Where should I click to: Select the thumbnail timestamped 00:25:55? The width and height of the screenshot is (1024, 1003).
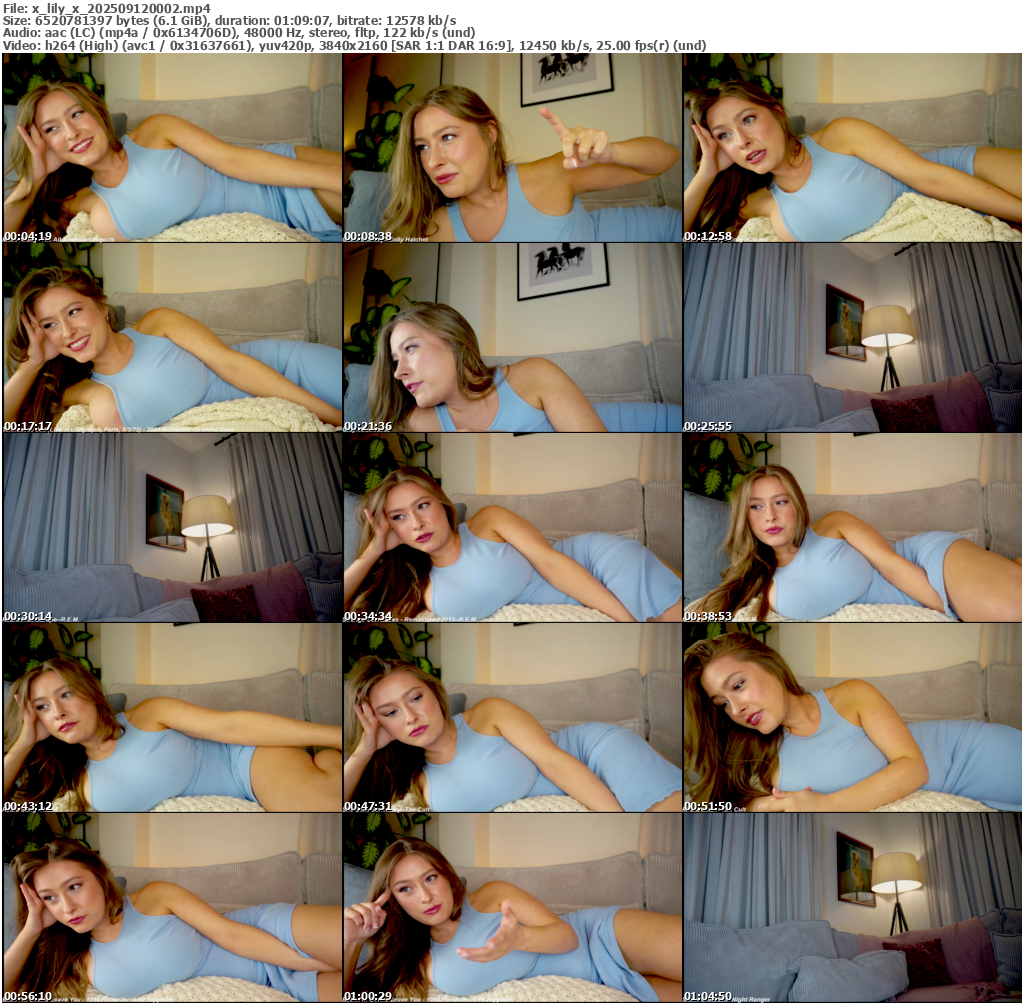pos(852,338)
